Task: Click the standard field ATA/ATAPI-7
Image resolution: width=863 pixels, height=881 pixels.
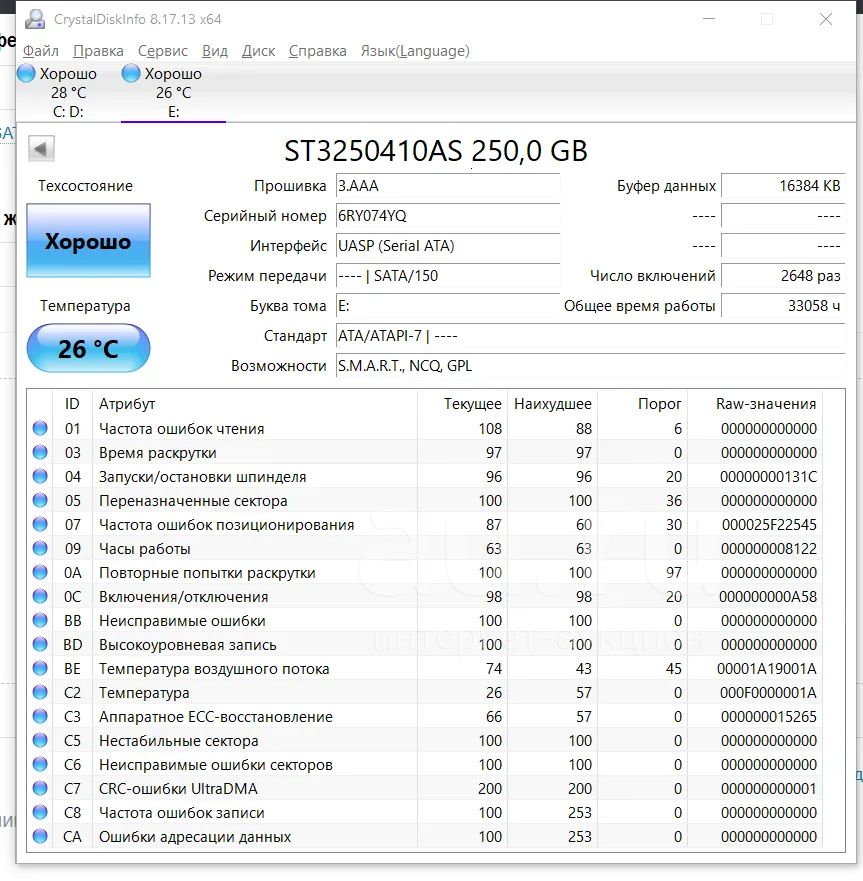Action: [x=591, y=336]
